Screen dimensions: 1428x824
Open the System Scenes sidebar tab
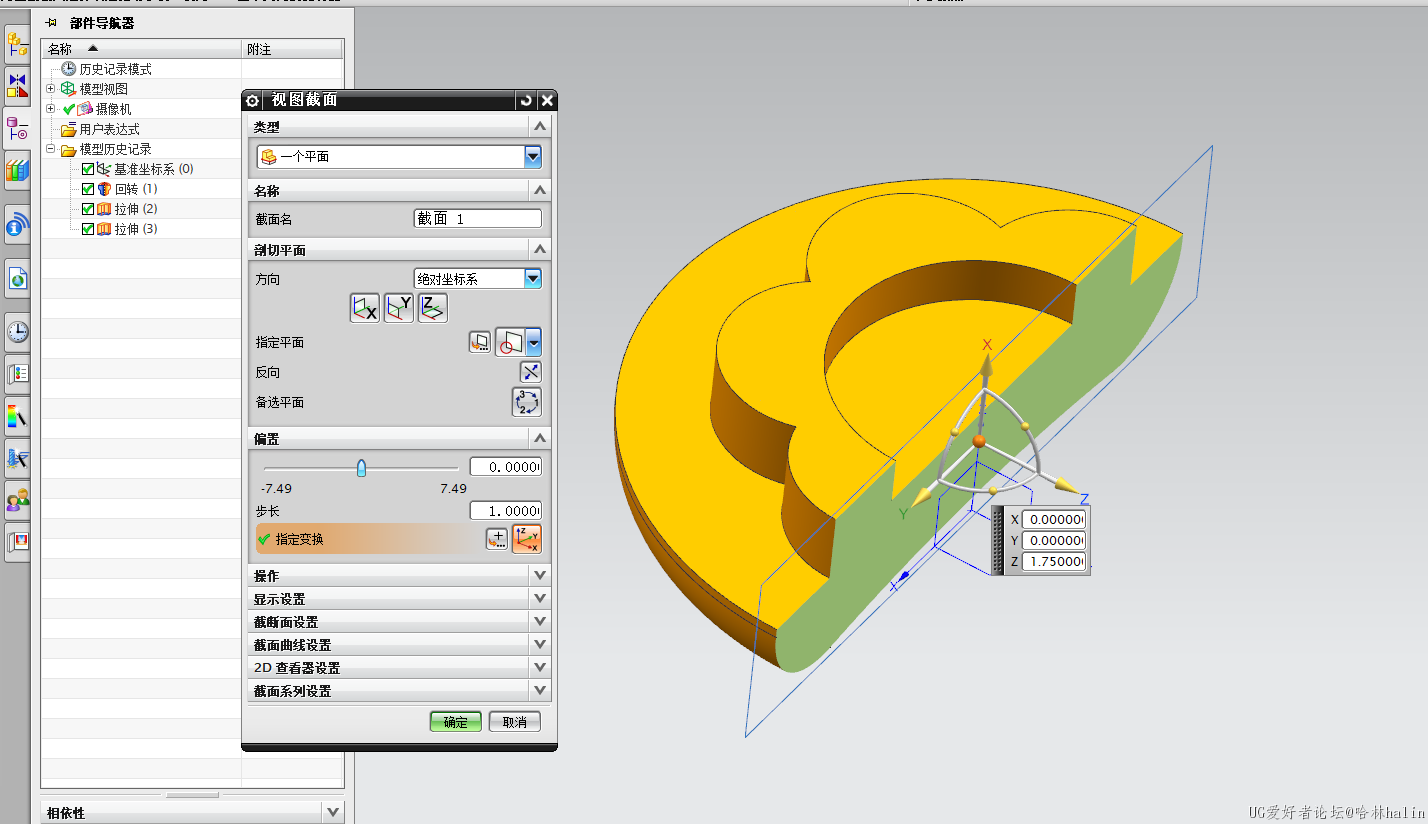pos(17,541)
